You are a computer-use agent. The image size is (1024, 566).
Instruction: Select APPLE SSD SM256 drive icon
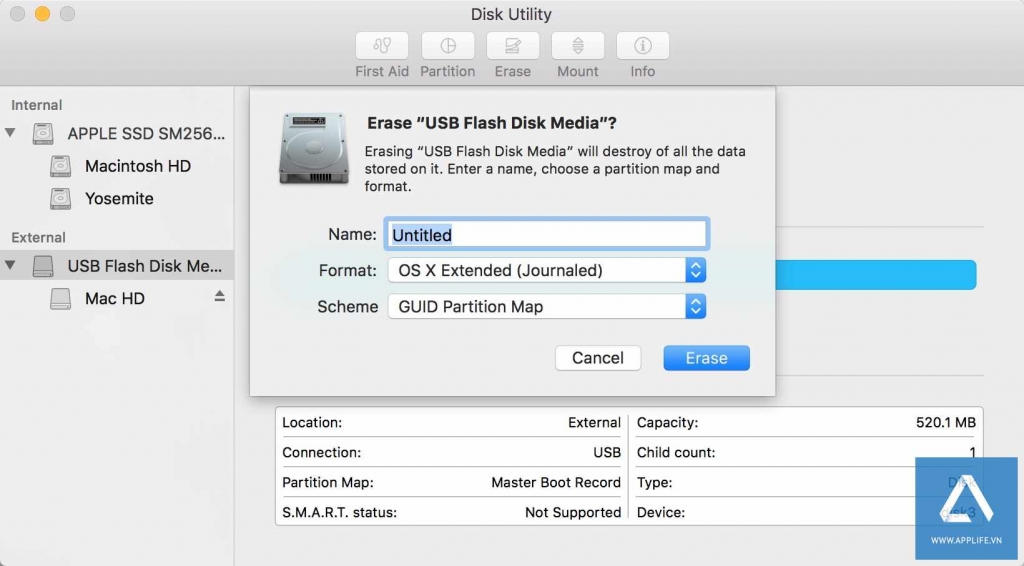click(43, 134)
